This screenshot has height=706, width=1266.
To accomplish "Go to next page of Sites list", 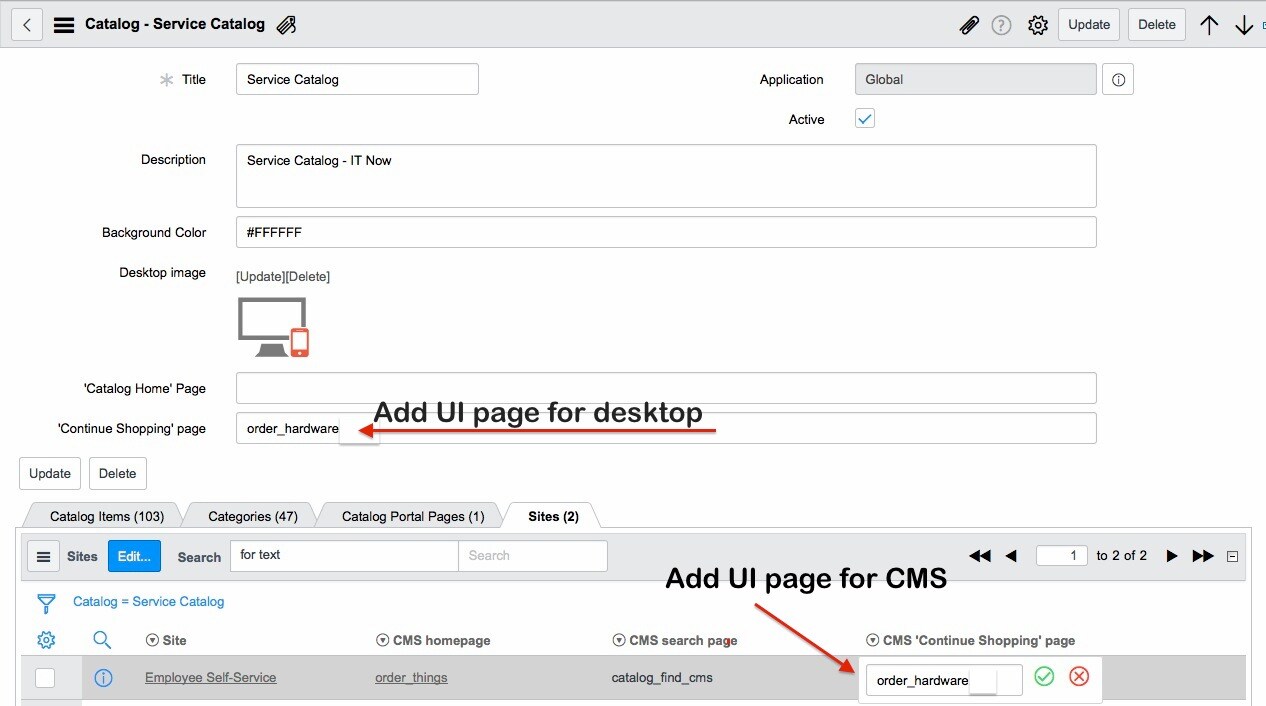I will click(x=1172, y=556).
